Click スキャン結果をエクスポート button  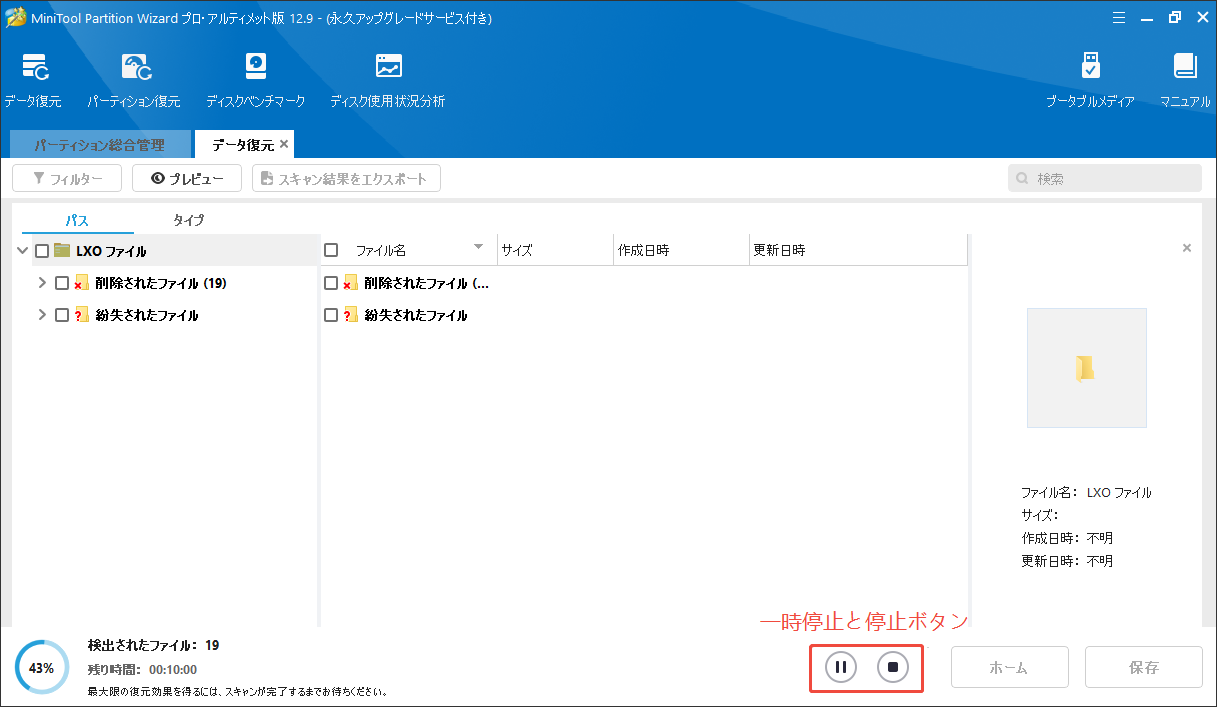pyautogui.click(x=346, y=179)
